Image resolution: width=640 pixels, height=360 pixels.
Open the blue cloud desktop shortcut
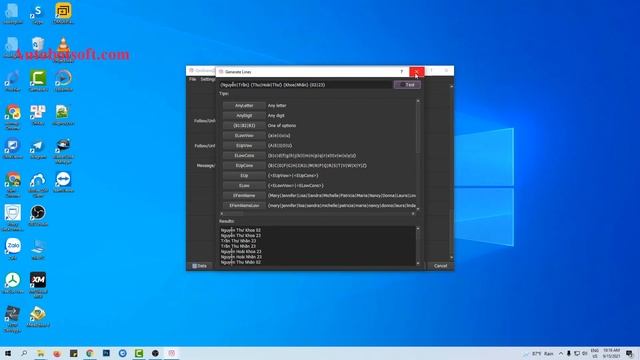coord(38,184)
